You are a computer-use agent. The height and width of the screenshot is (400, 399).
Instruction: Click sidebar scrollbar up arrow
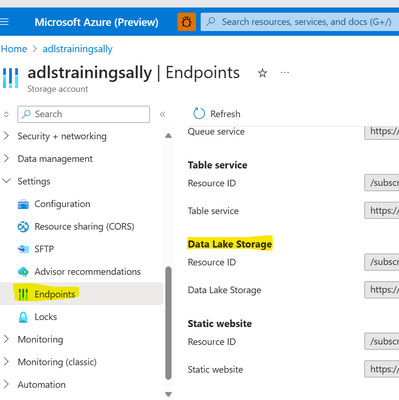[168, 135]
